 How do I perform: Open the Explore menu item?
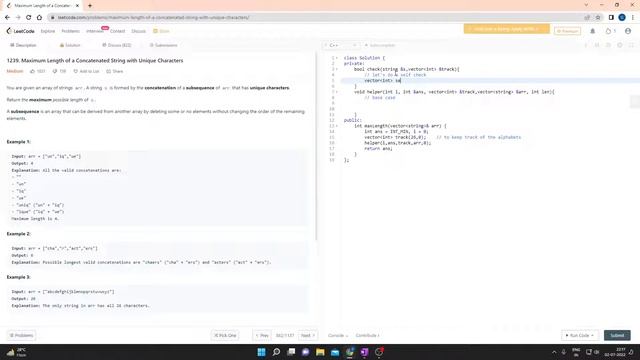coord(48,31)
